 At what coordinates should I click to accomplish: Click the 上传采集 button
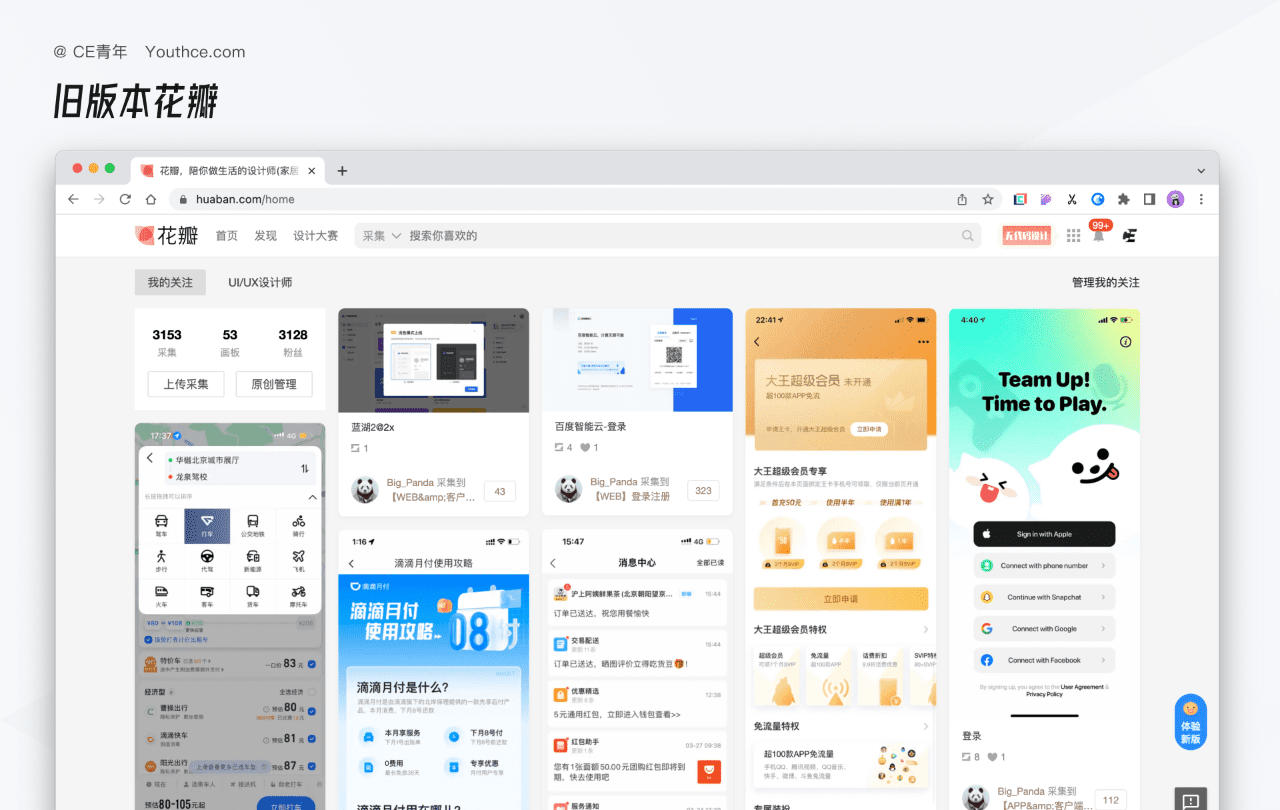[185, 384]
